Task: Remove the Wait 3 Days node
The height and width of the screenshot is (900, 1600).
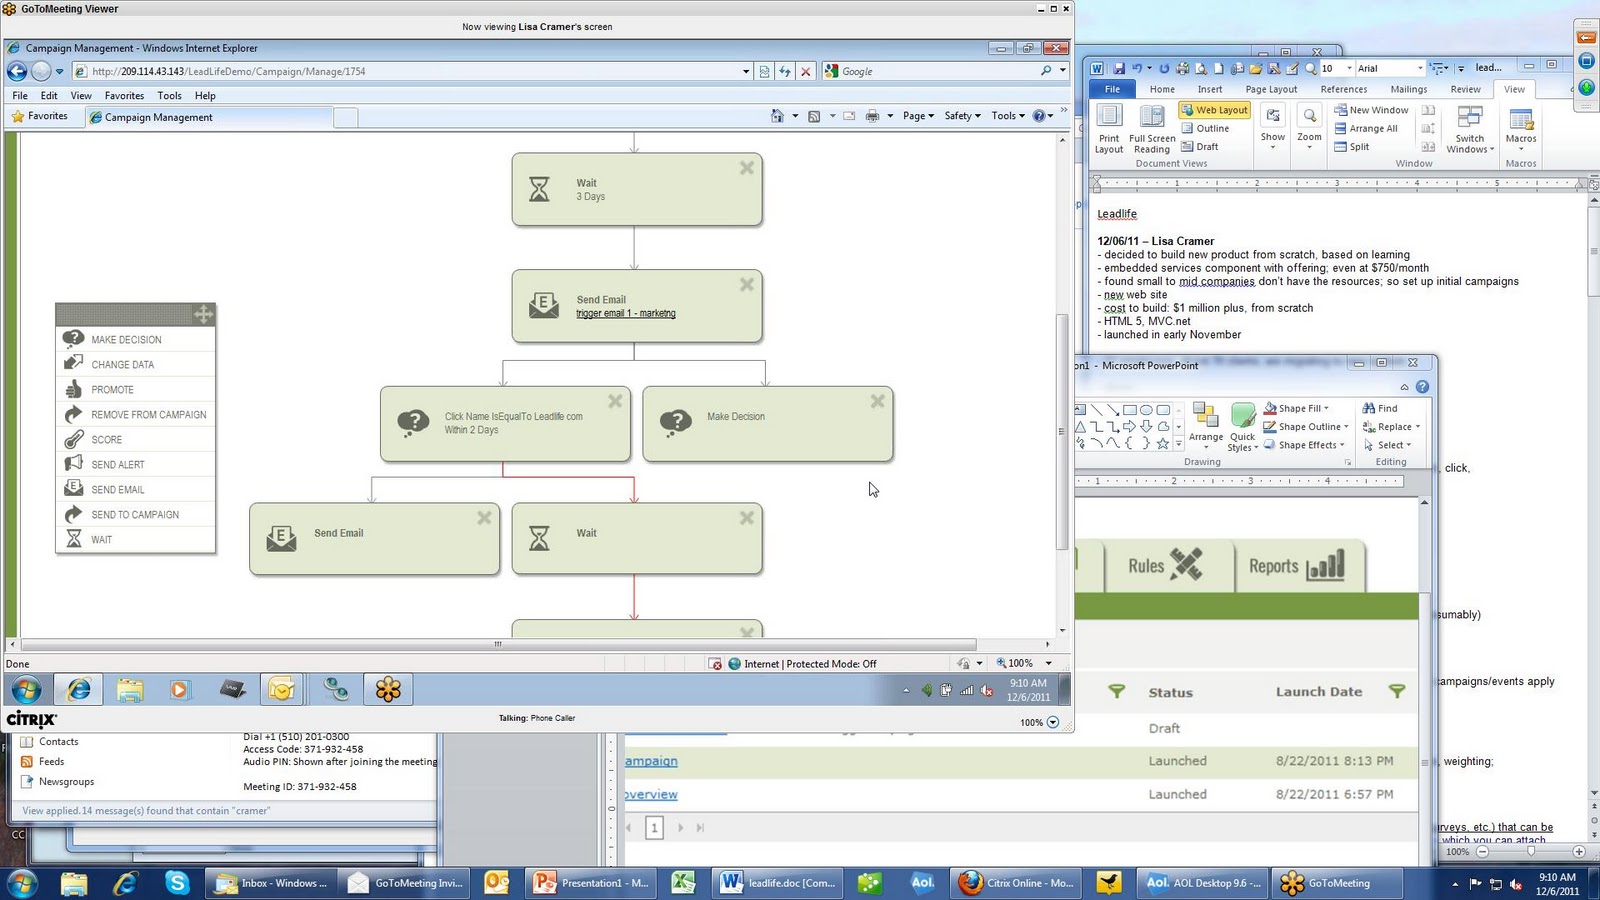Action: coord(746,168)
